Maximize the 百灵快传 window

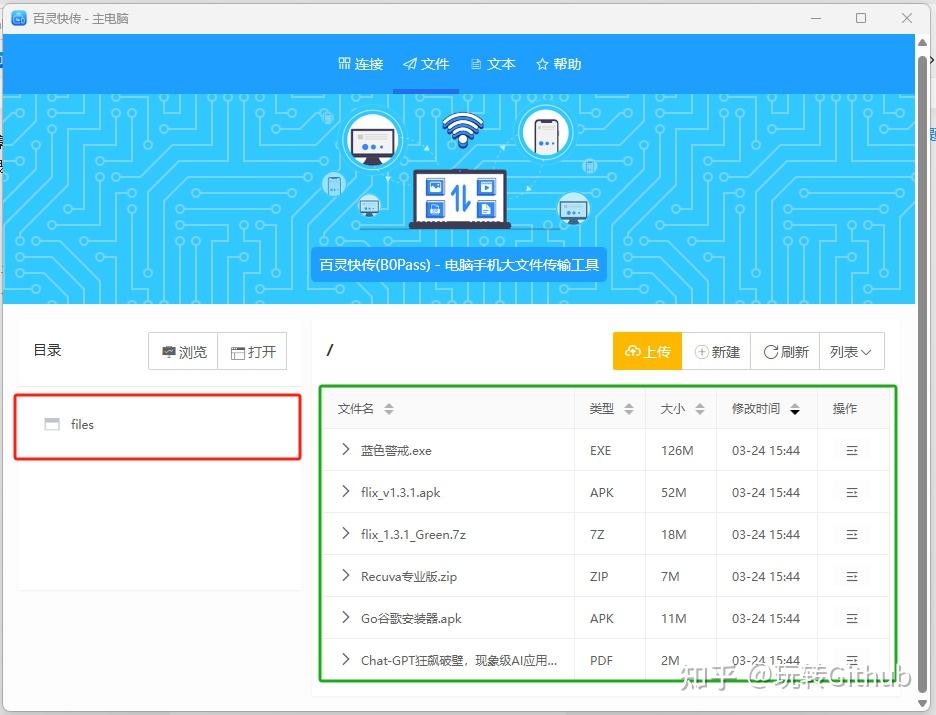coord(861,18)
